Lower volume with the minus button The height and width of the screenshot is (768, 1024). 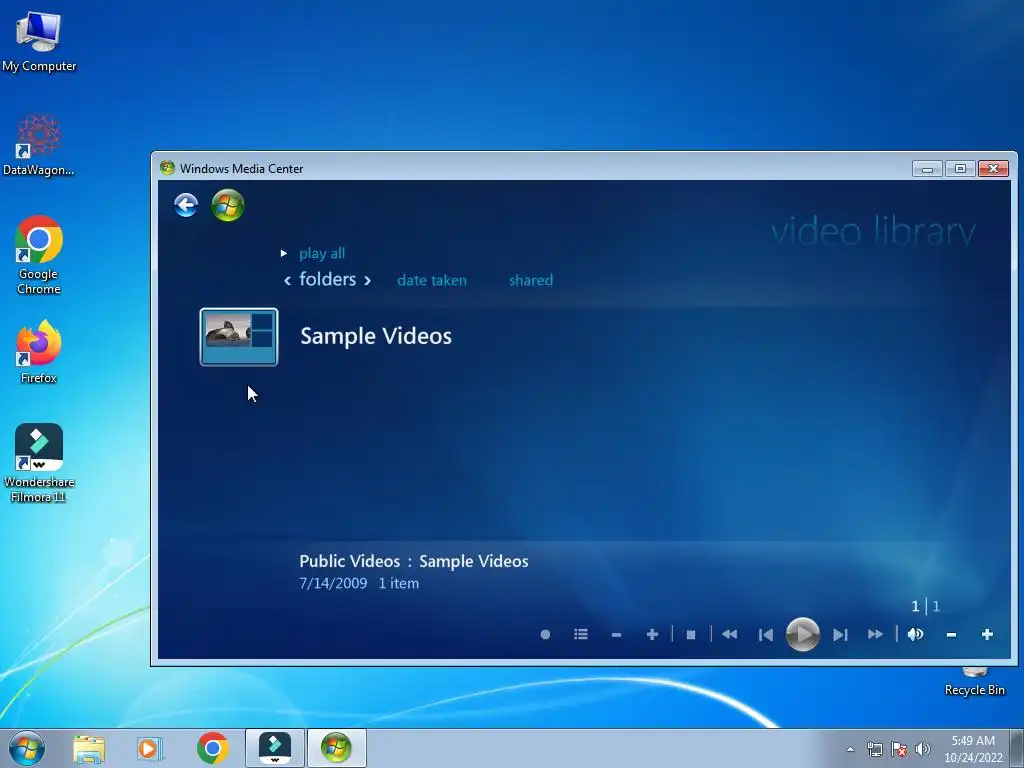click(x=952, y=635)
